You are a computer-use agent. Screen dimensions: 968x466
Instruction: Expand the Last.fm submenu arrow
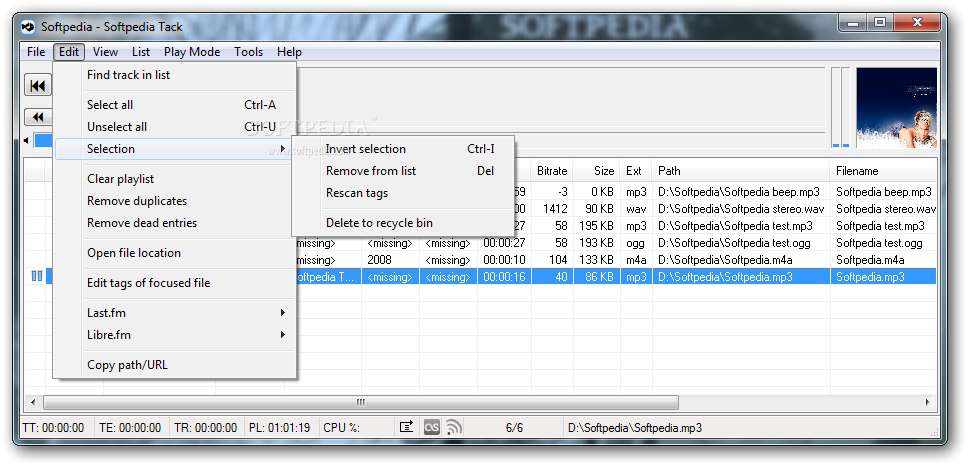click(x=283, y=313)
